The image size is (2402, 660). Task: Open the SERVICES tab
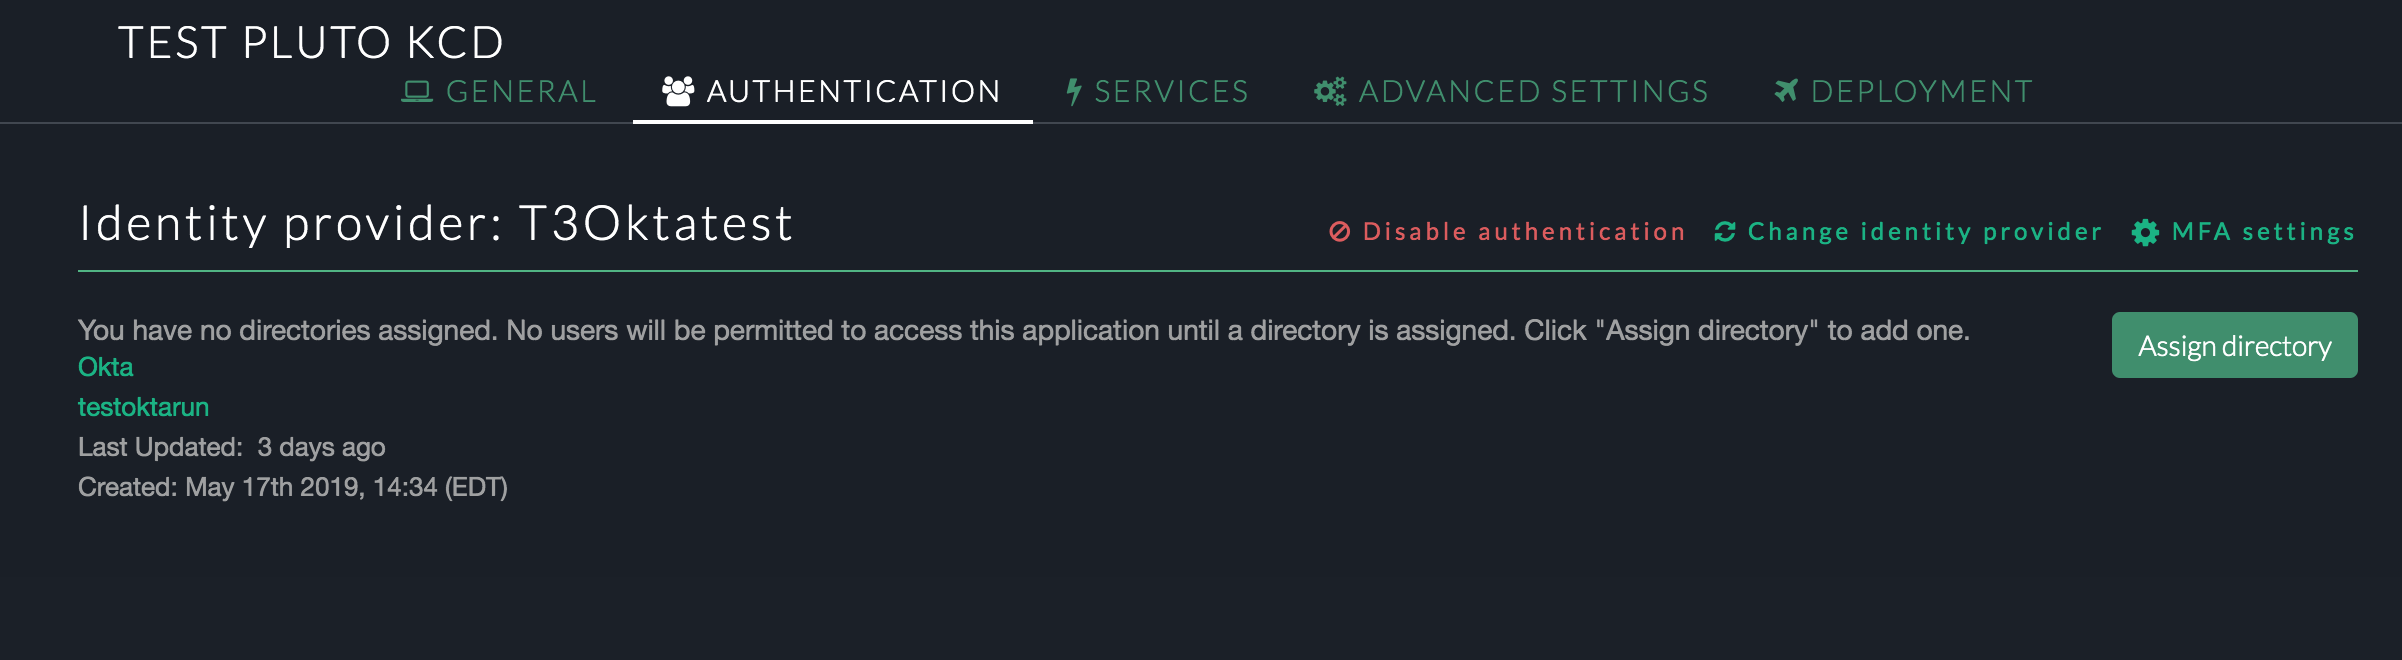(x=1170, y=91)
